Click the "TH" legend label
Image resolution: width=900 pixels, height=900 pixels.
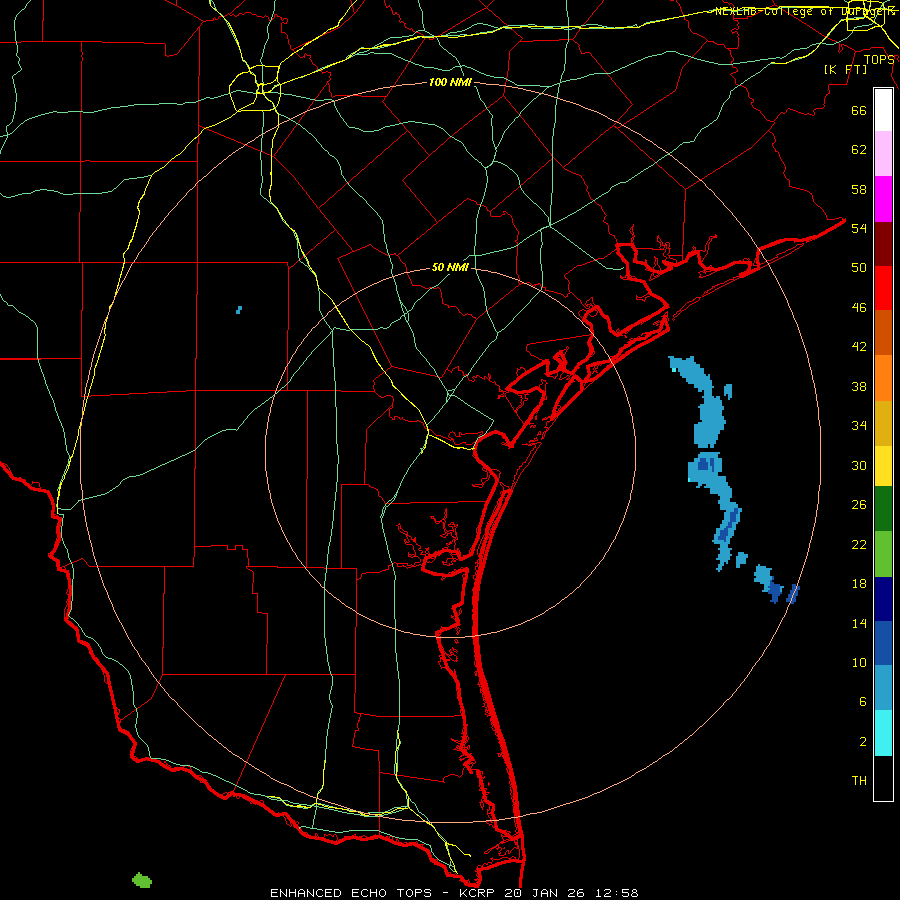pos(859,781)
